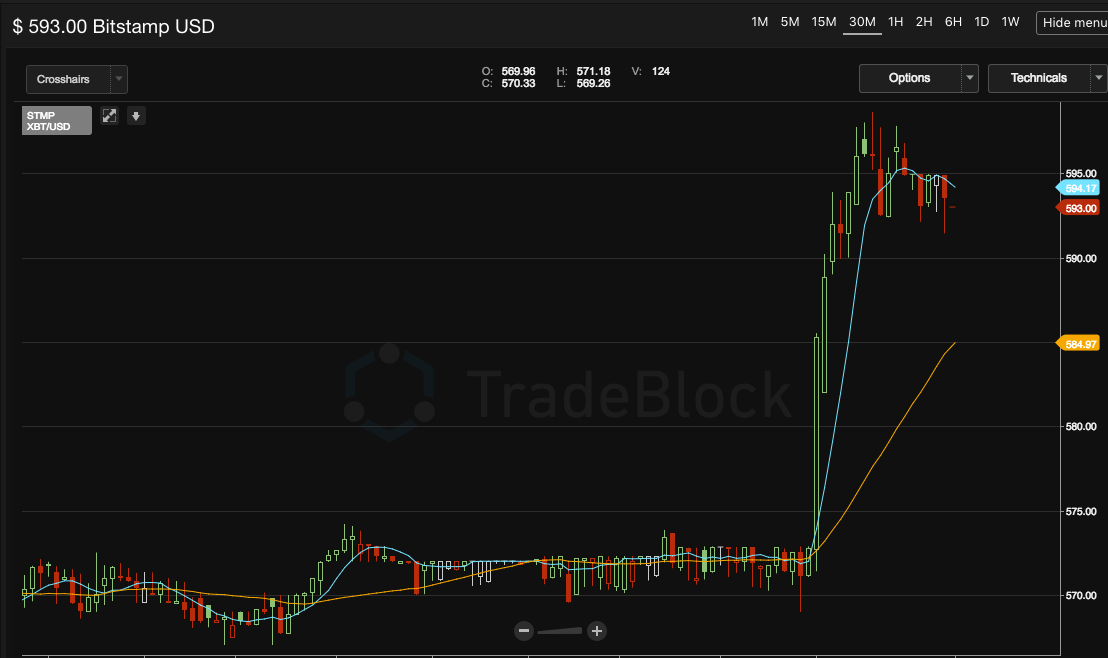Expand the Crosshairs dropdown arrow
The height and width of the screenshot is (658, 1108).
pyautogui.click(x=119, y=79)
